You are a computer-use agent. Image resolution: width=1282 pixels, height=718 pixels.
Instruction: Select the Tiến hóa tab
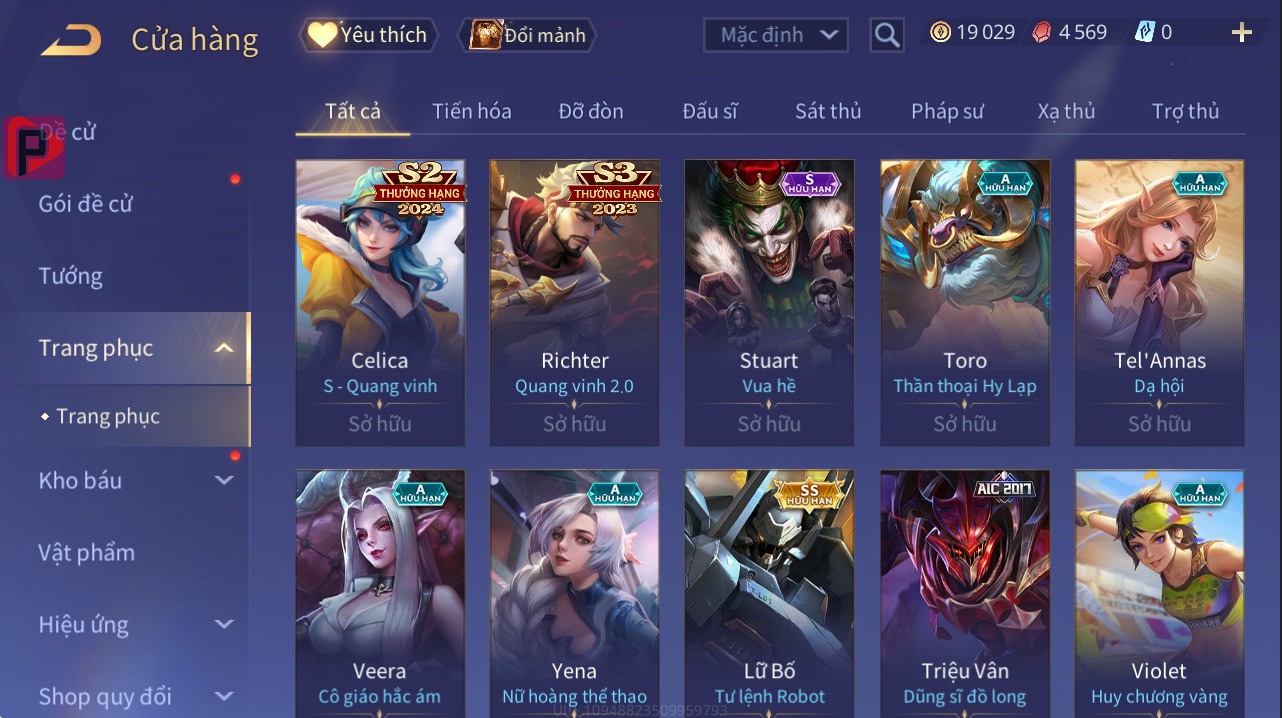tap(472, 111)
